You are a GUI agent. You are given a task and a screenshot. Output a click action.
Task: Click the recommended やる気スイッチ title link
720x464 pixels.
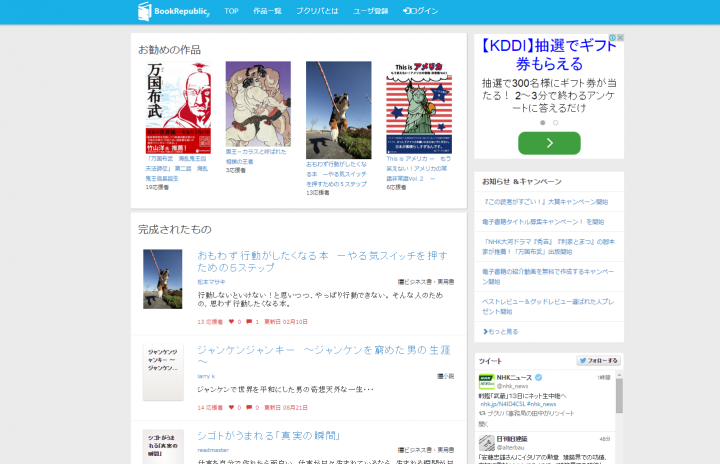point(337,174)
